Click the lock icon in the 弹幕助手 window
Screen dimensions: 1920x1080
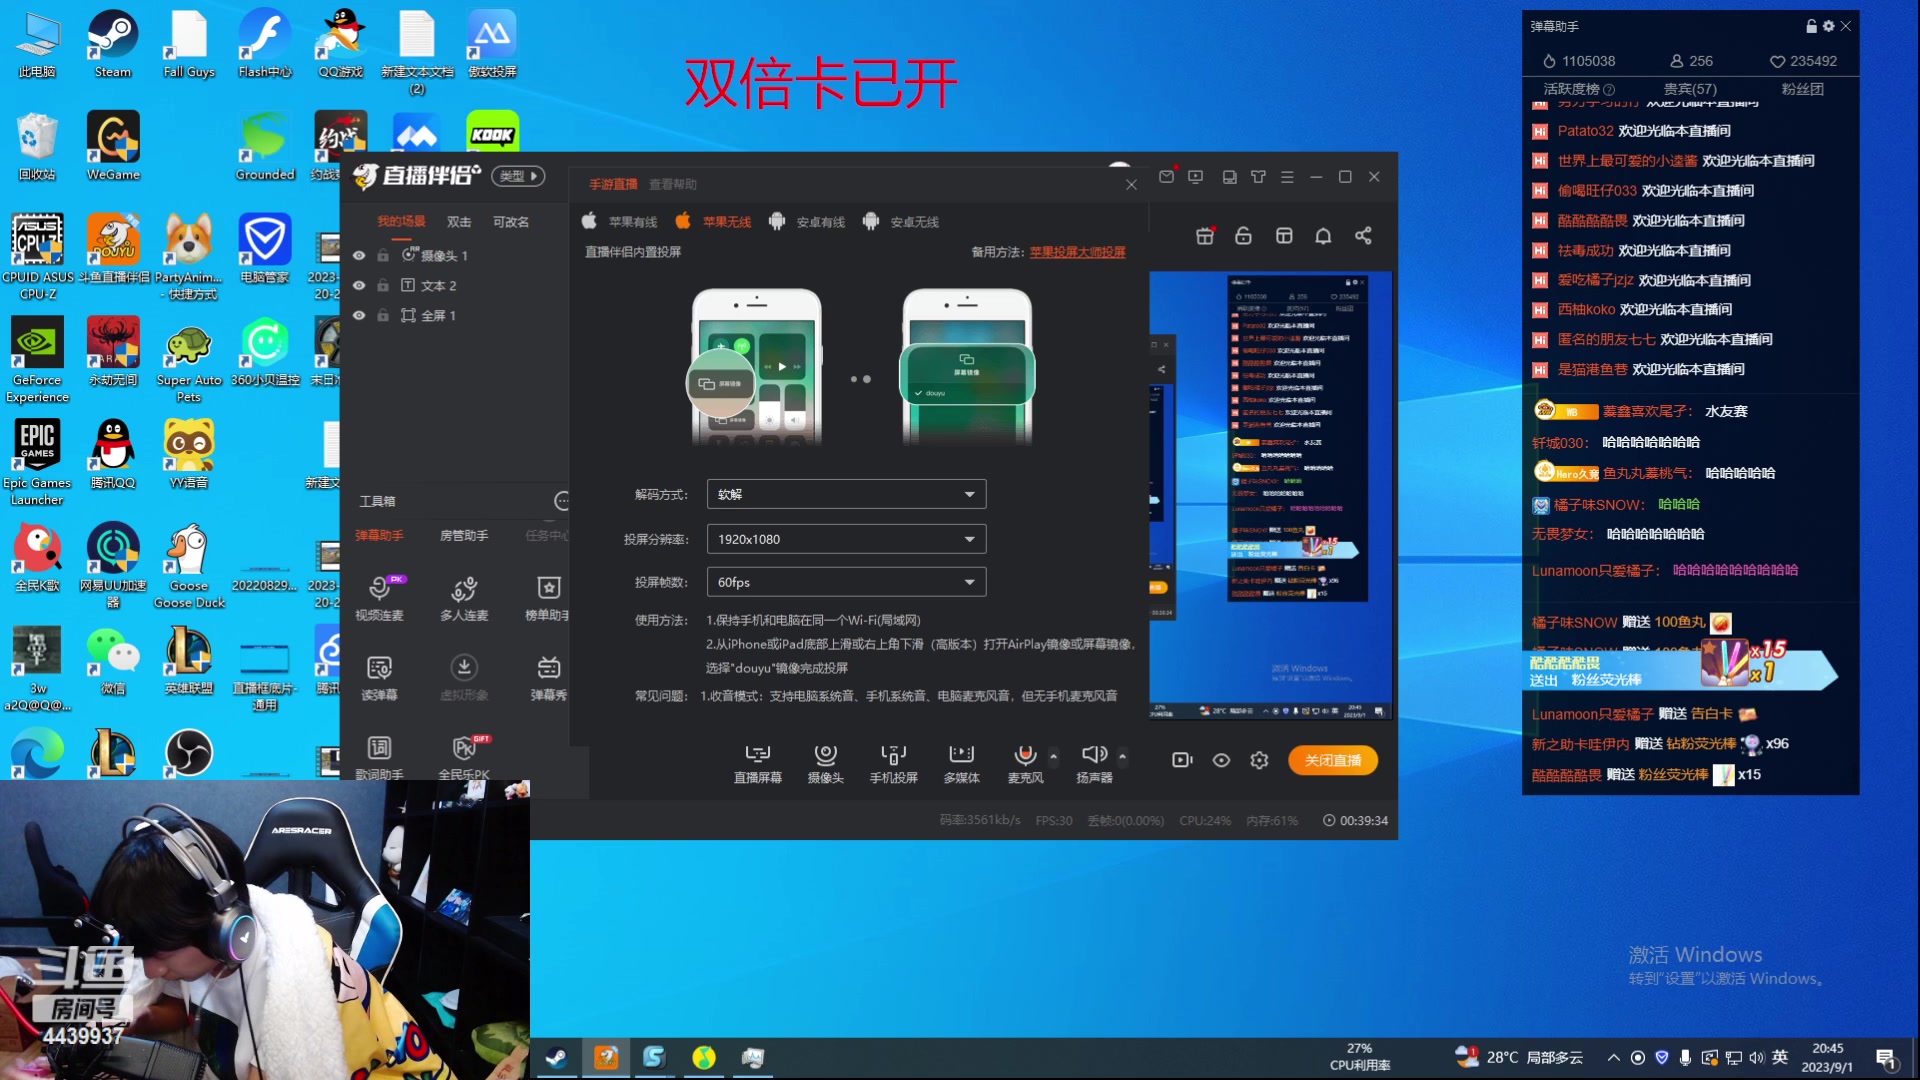tap(1811, 26)
